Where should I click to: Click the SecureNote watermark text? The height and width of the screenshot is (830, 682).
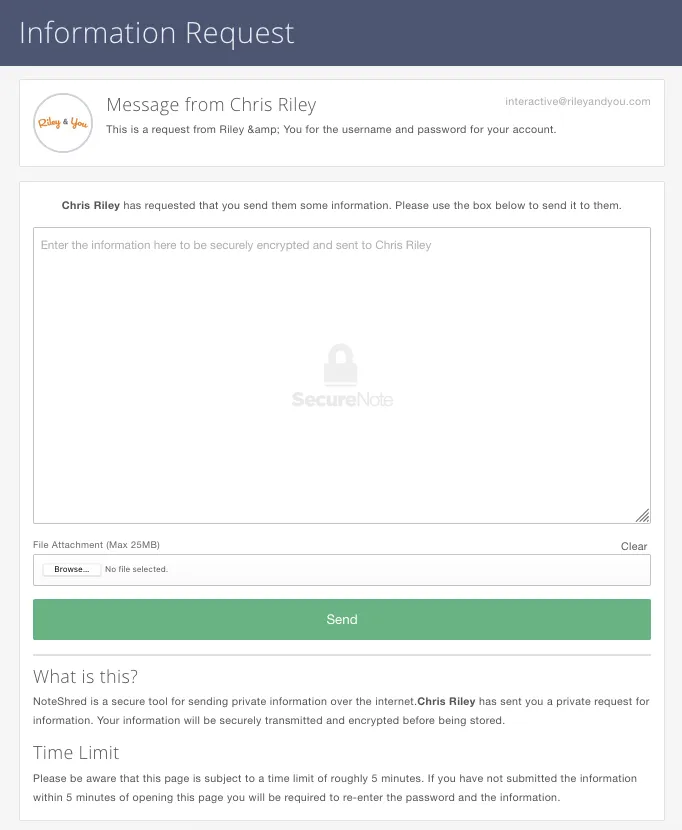[342, 399]
